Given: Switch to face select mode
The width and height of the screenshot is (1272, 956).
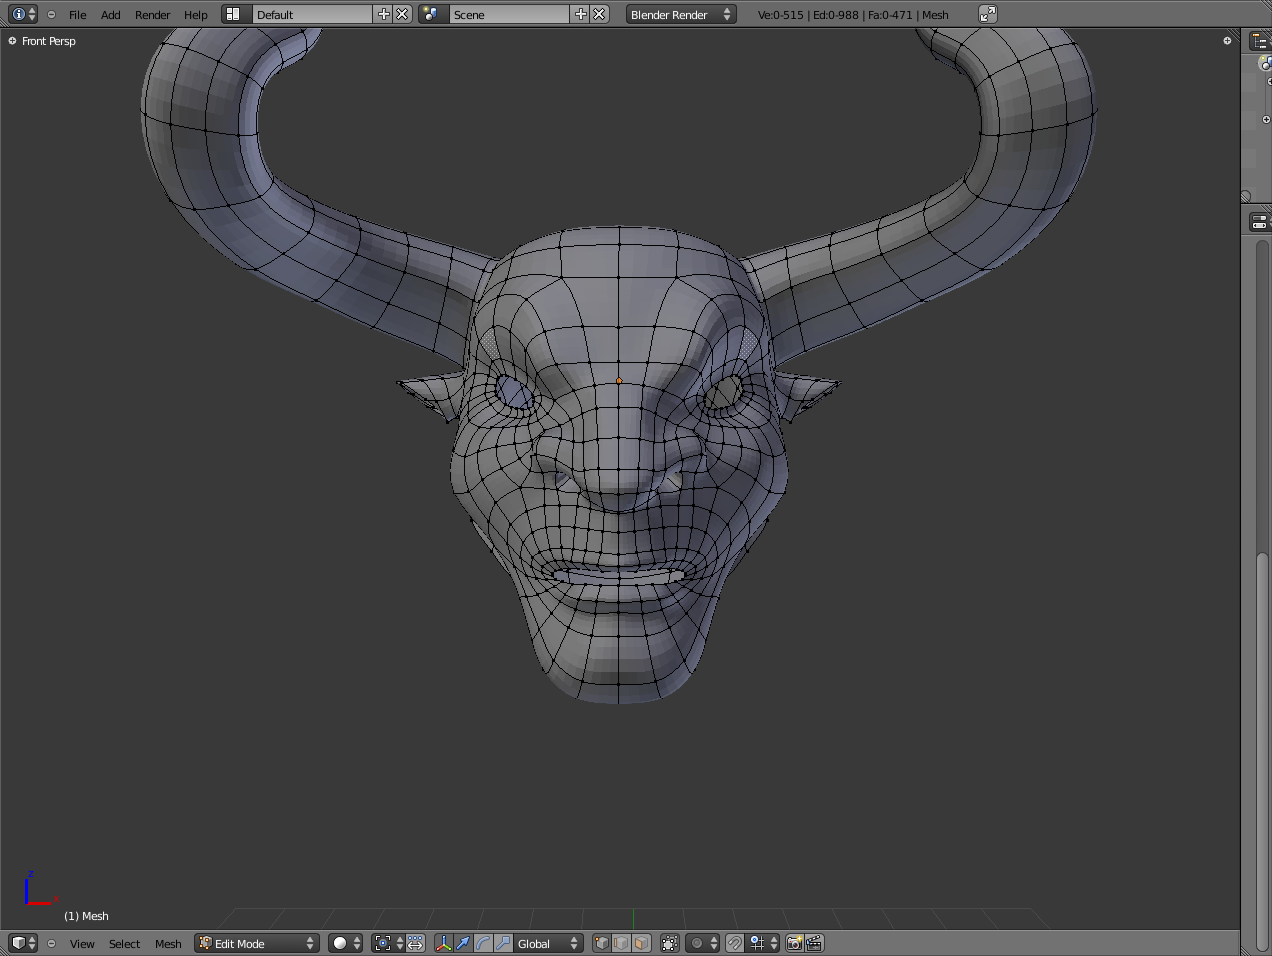Looking at the screenshot, I should click(641, 943).
